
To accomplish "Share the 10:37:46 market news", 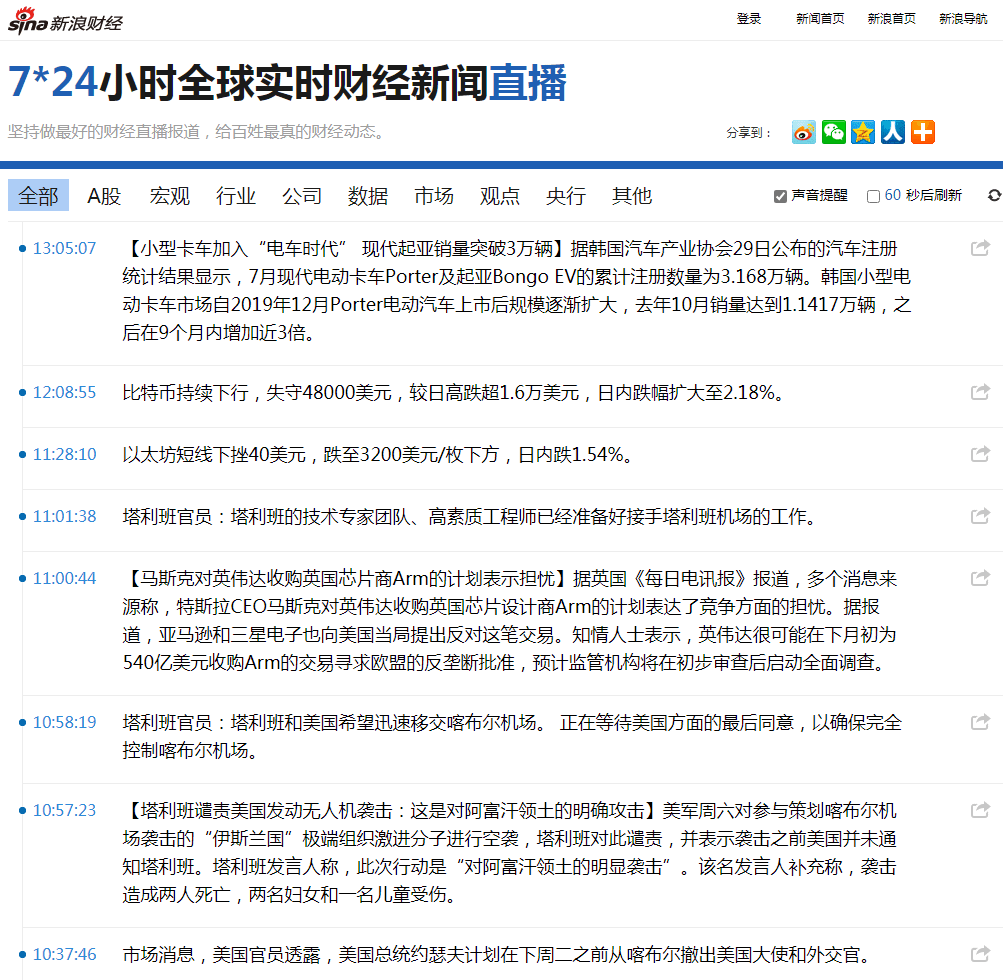I will point(980,954).
